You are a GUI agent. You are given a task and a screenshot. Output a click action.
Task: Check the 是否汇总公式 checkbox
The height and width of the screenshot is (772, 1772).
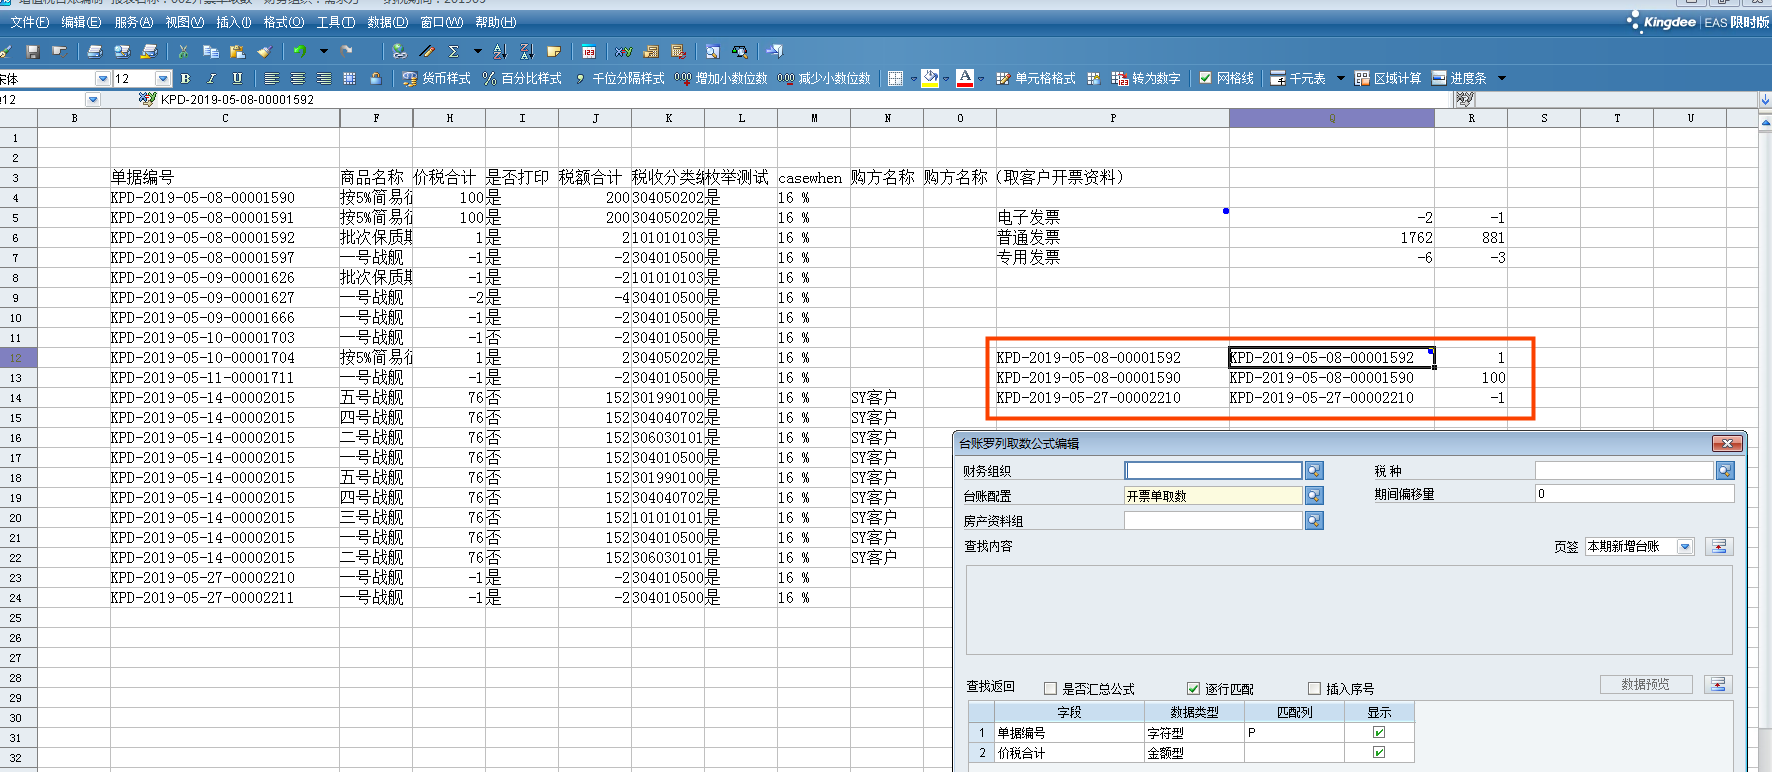click(x=1050, y=688)
